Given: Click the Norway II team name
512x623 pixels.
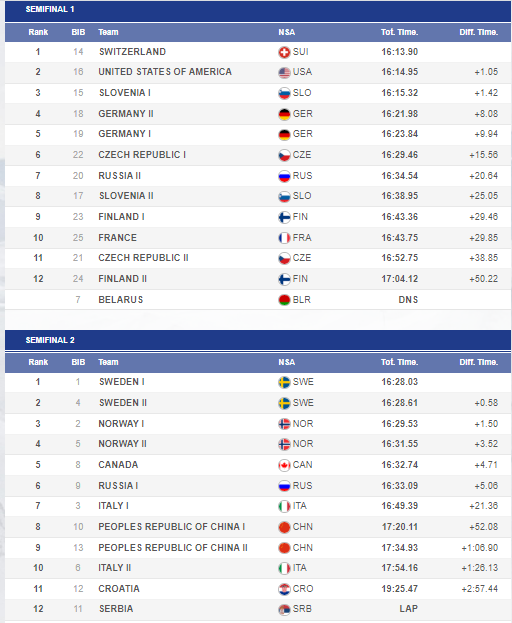Looking at the screenshot, I should pyautogui.click(x=122, y=444).
